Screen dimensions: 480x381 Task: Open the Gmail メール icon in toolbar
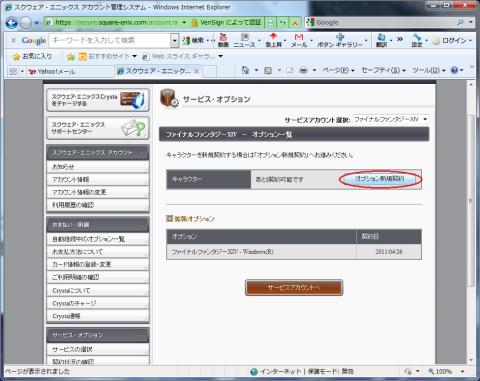pos(299,40)
